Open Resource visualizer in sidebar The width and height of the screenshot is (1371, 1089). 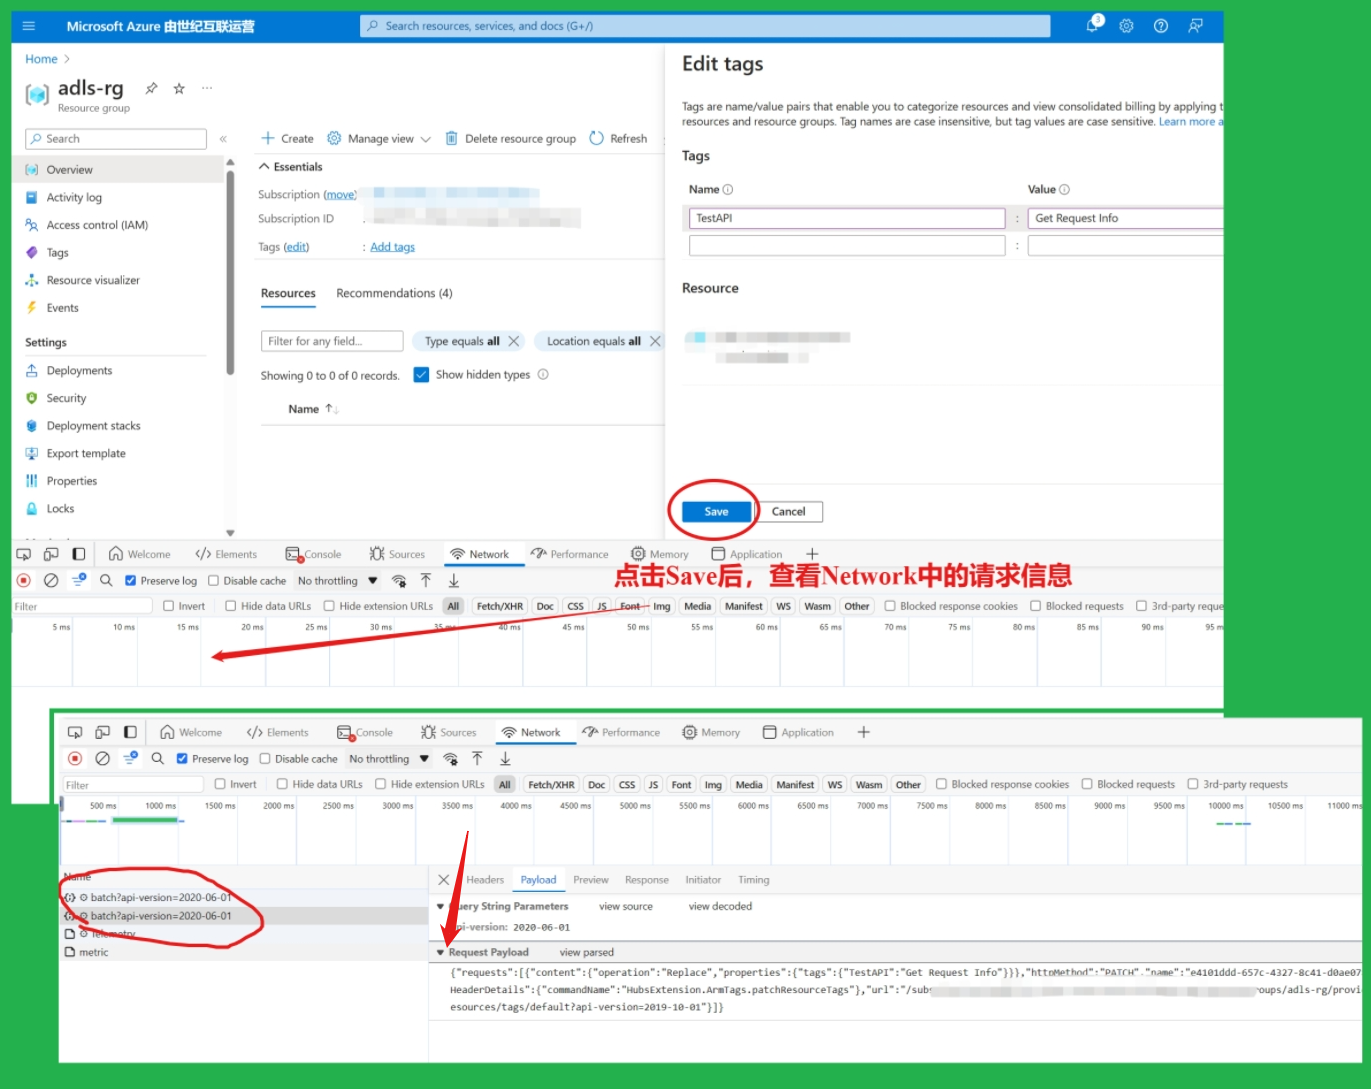[93, 280]
